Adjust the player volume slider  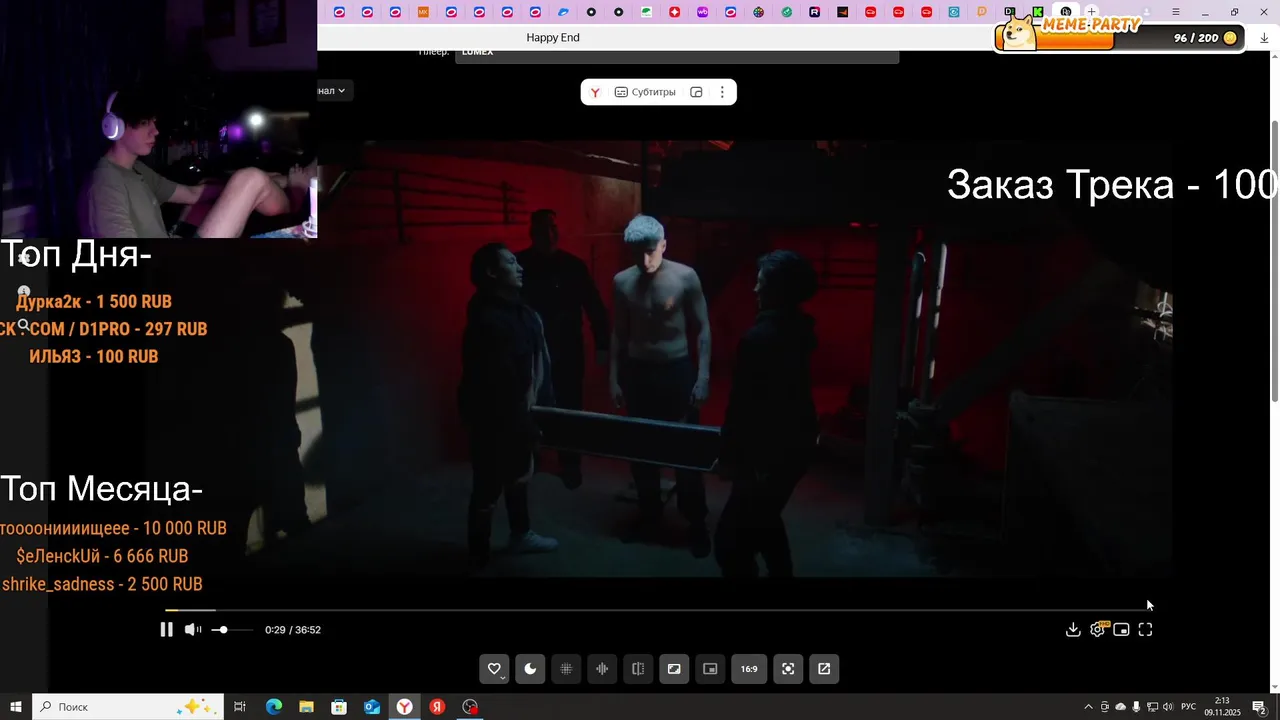tap(231, 630)
